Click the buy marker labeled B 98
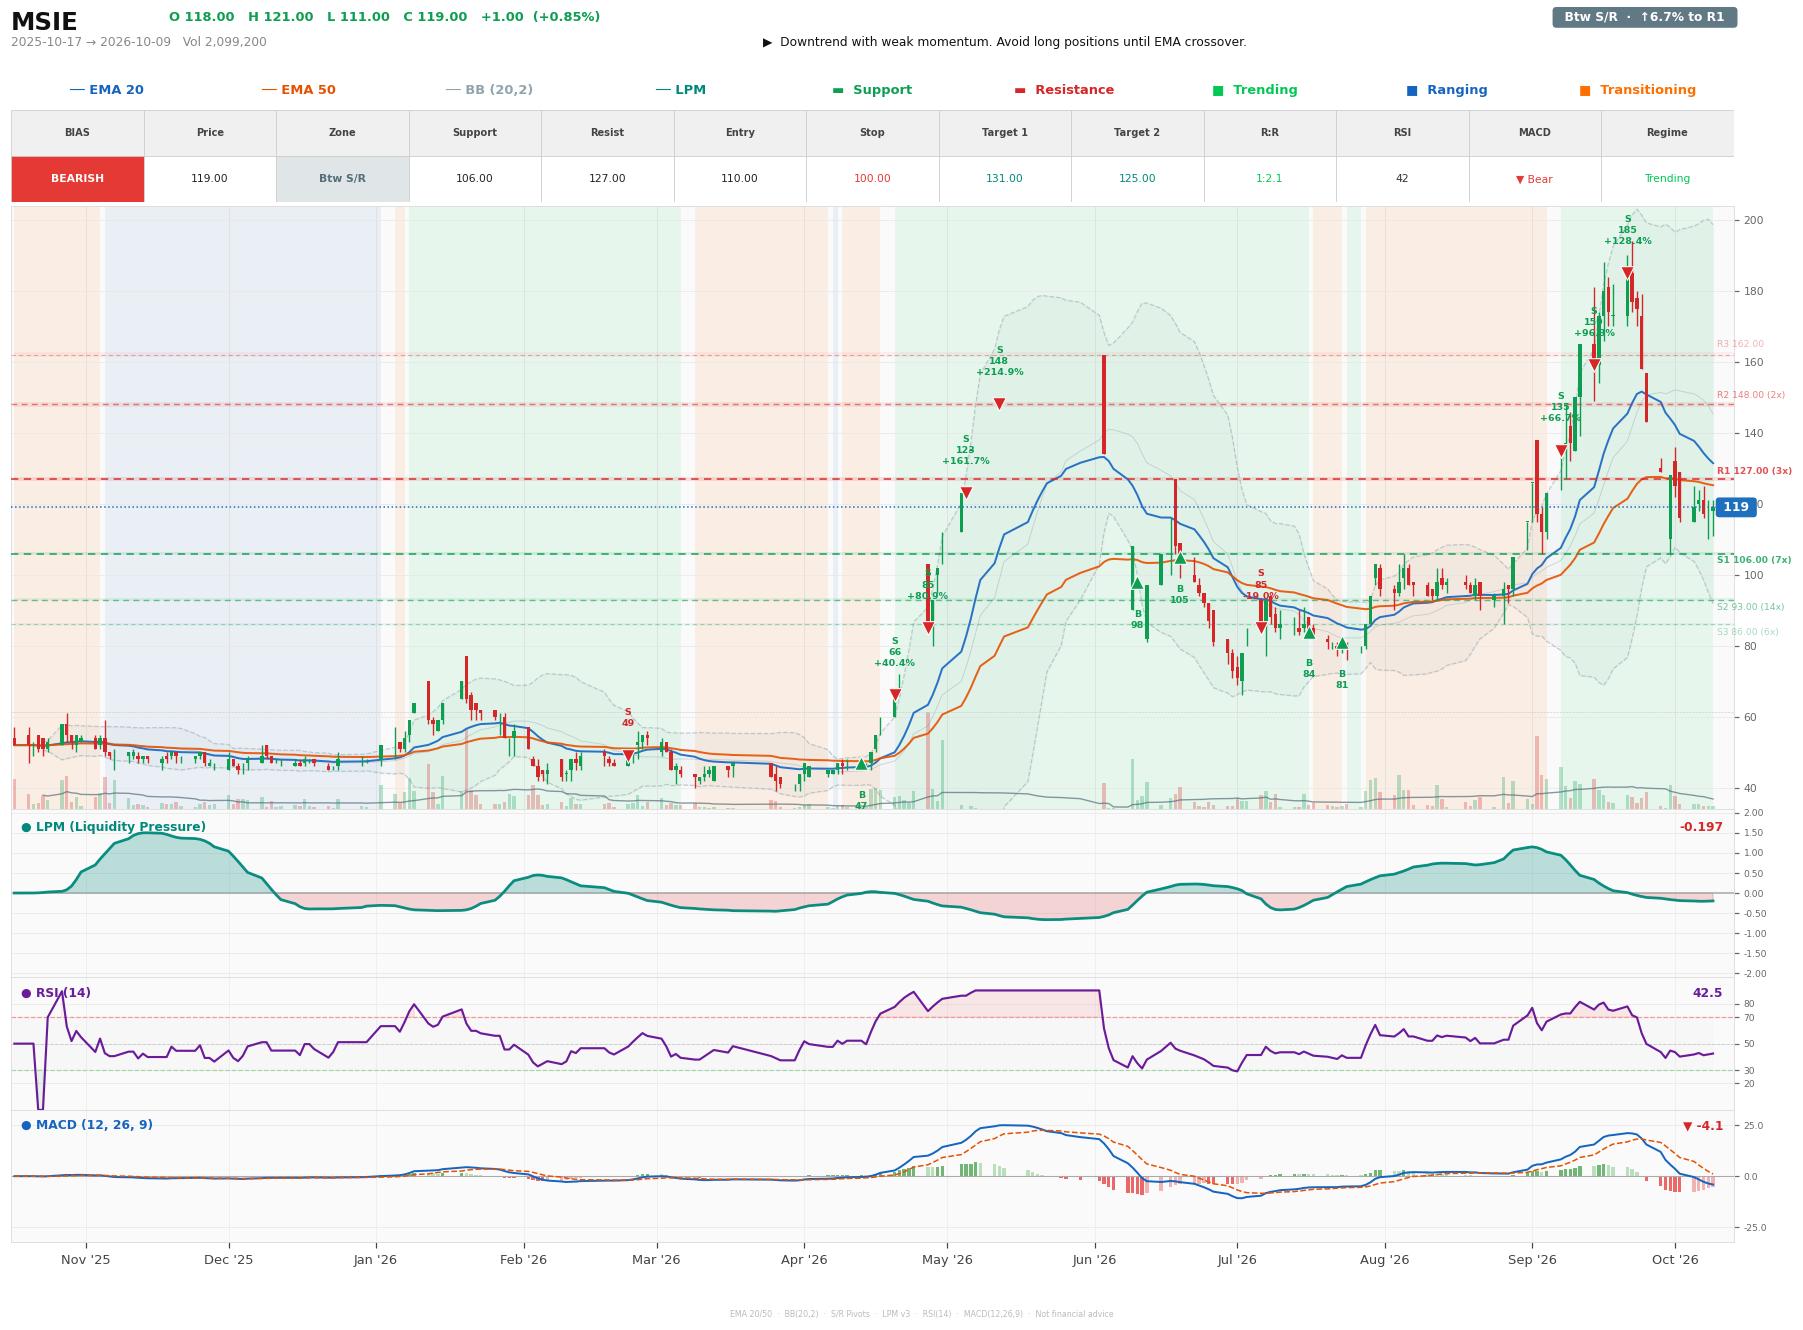 coord(1137,583)
